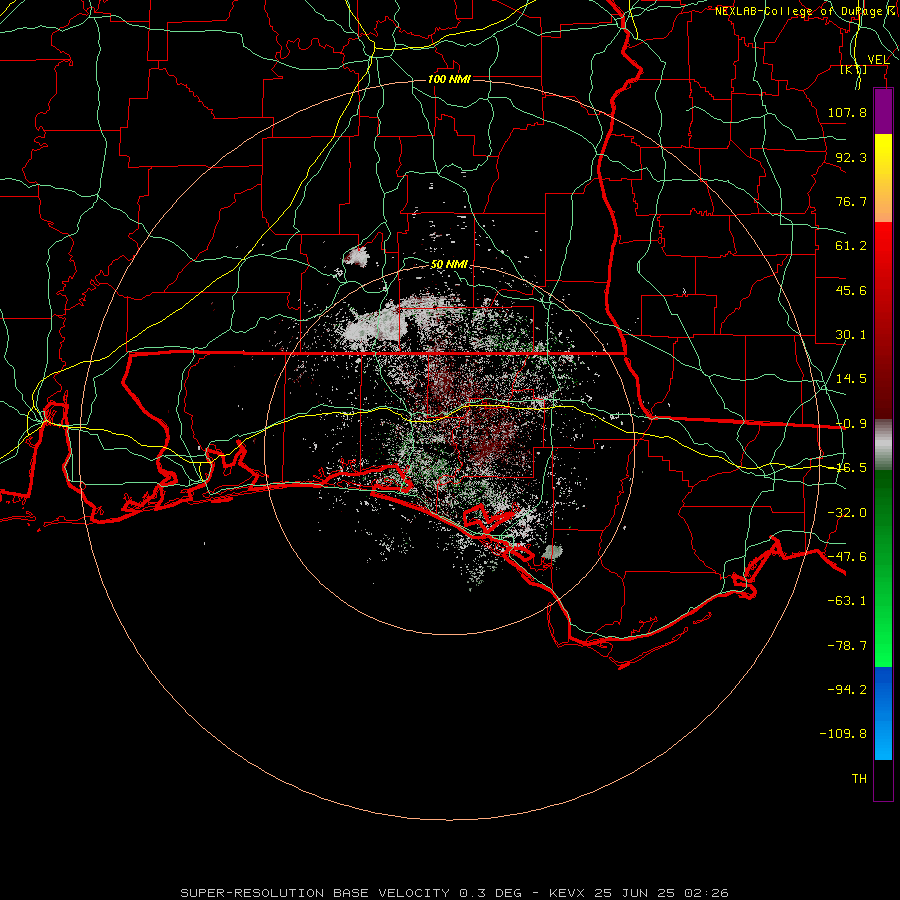
Task: Click the -94.2 legend value
Action: pyautogui.click(x=847, y=689)
